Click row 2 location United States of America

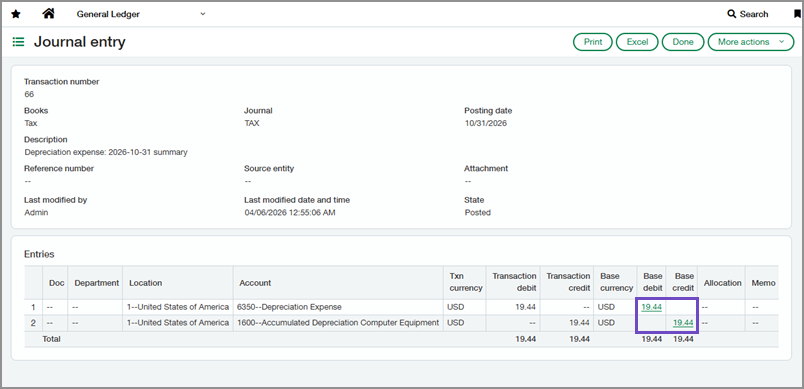click(x=177, y=322)
